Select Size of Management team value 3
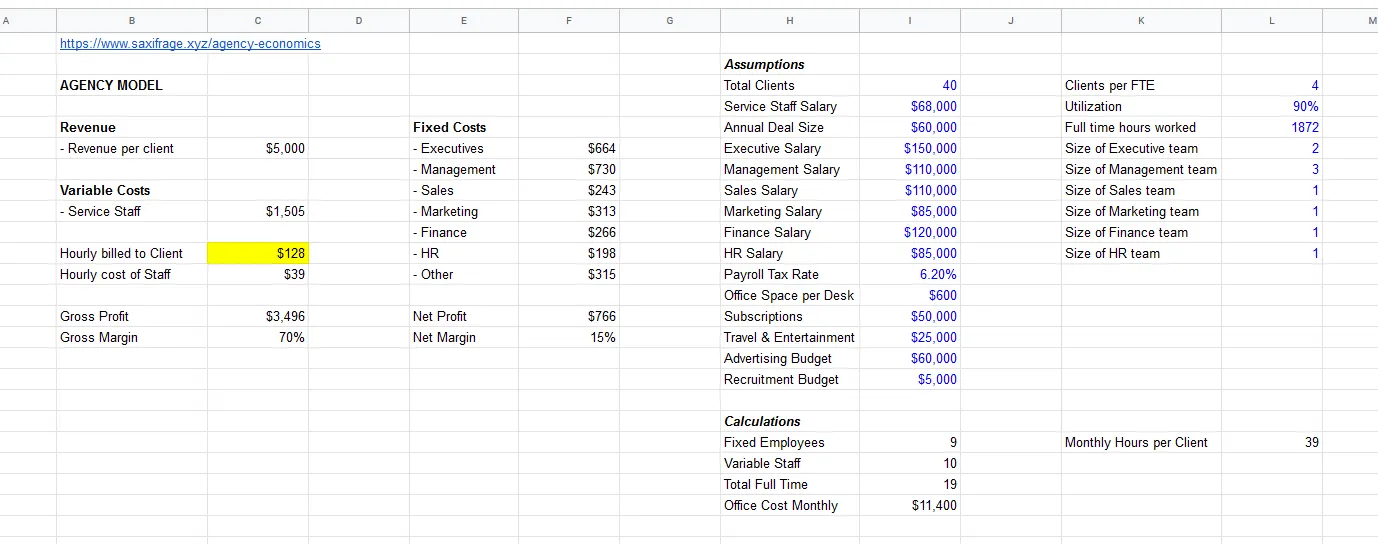 pyautogui.click(x=1272, y=170)
